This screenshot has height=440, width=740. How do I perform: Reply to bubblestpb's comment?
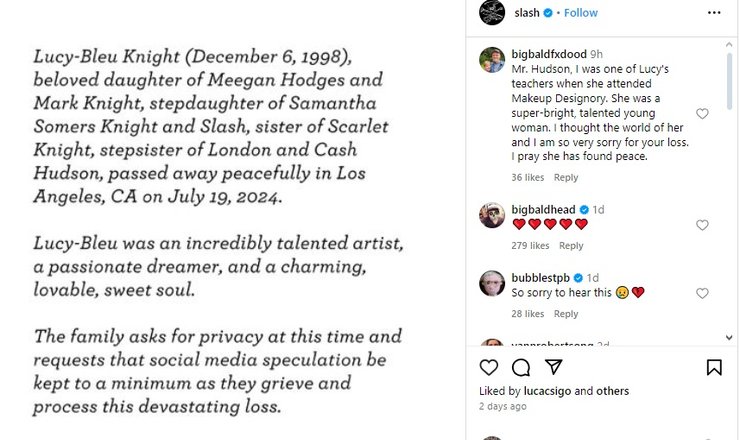coord(566,314)
